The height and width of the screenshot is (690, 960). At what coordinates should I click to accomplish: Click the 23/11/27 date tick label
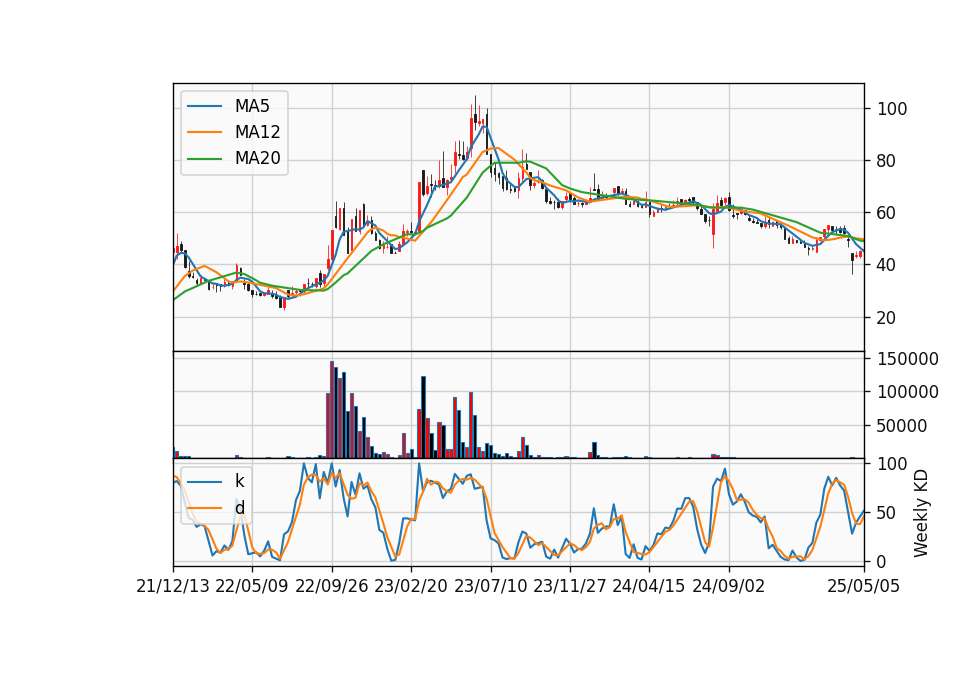(570, 586)
